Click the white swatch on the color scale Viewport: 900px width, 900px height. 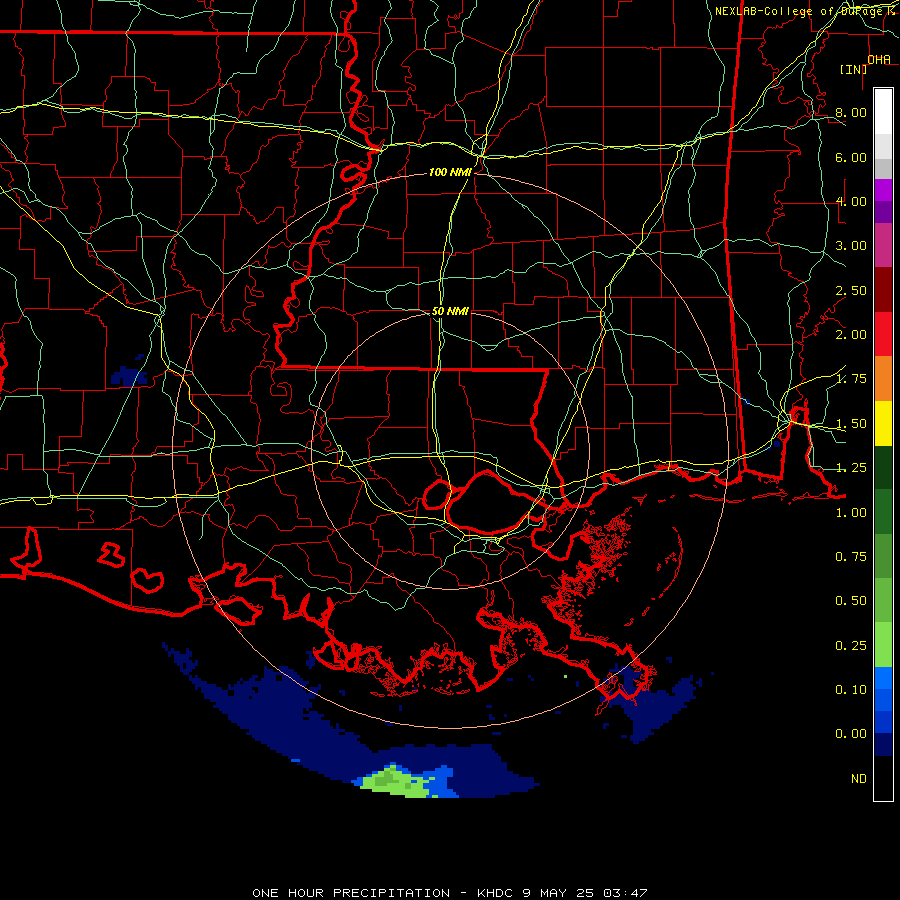[883, 111]
